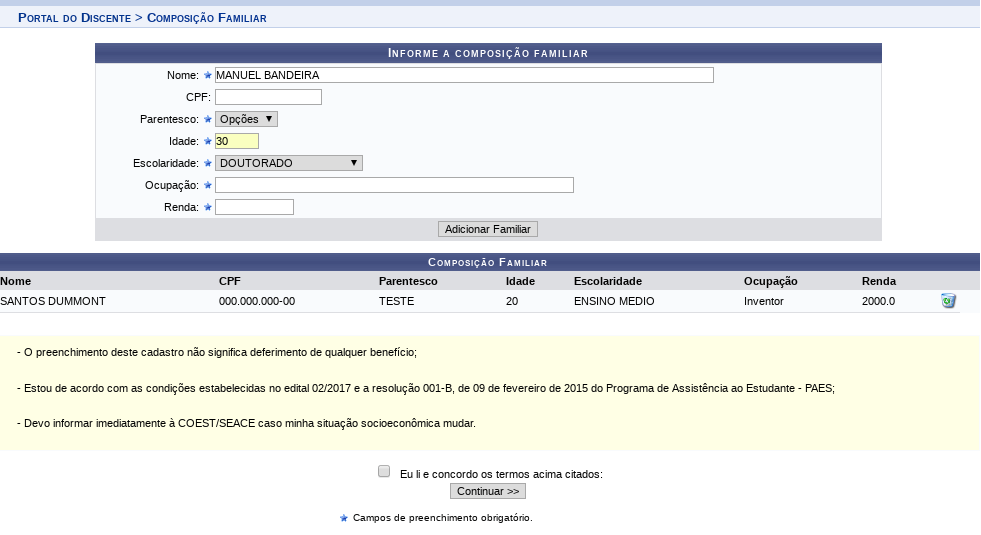The height and width of the screenshot is (535, 981).
Task: Focus the Nome field containing MANUEL BANDEIRA
Action: coord(464,75)
